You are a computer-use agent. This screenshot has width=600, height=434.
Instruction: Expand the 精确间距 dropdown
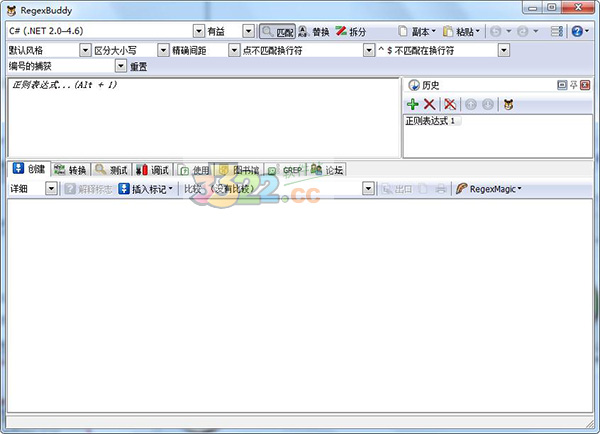coord(234,50)
